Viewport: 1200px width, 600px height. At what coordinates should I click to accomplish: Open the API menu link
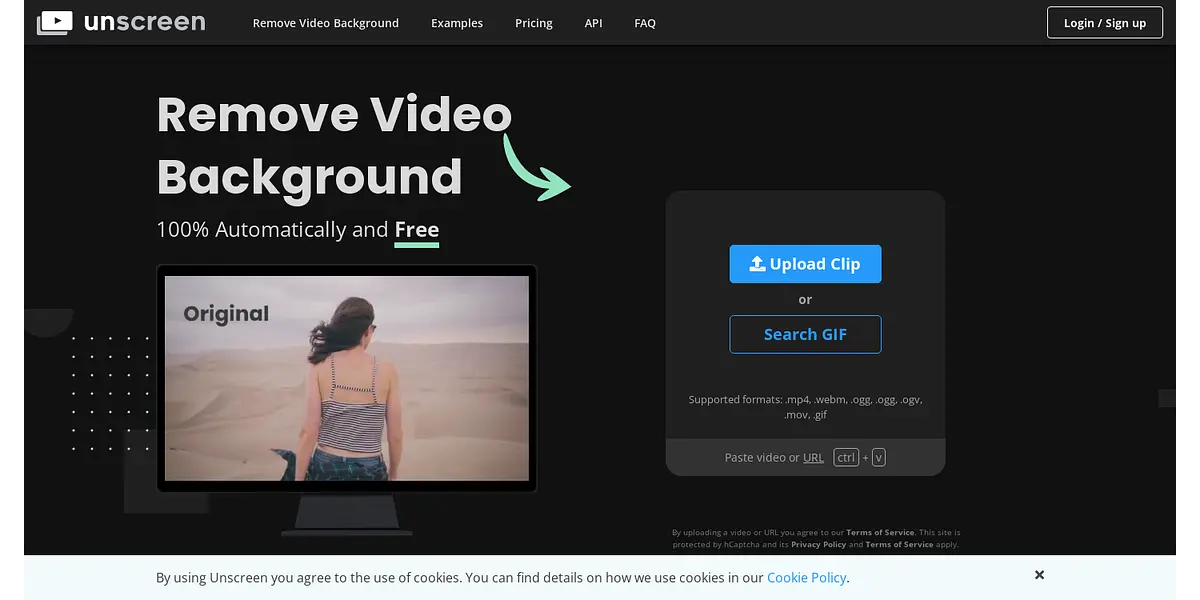[x=594, y=23]
